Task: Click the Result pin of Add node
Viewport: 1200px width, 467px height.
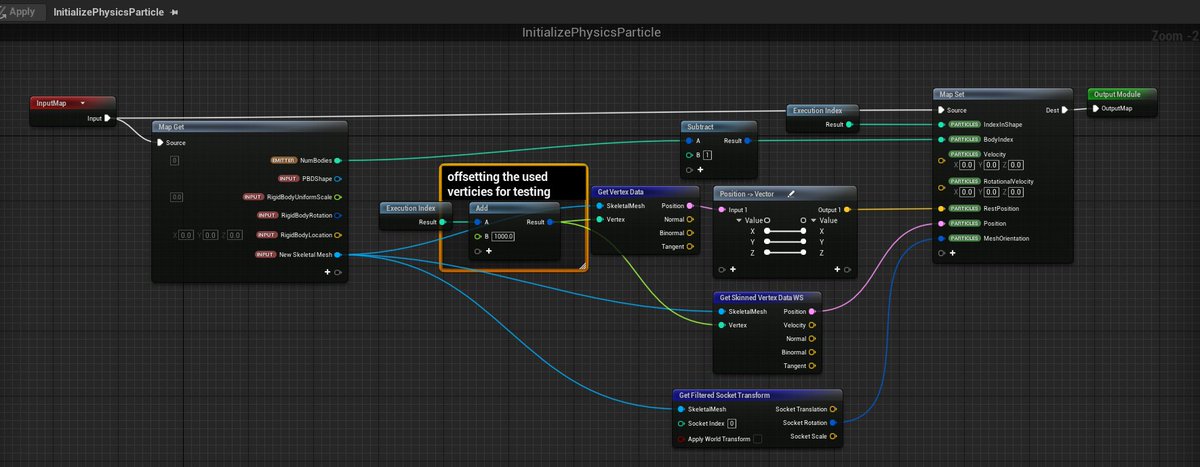Action: (551, 222)
